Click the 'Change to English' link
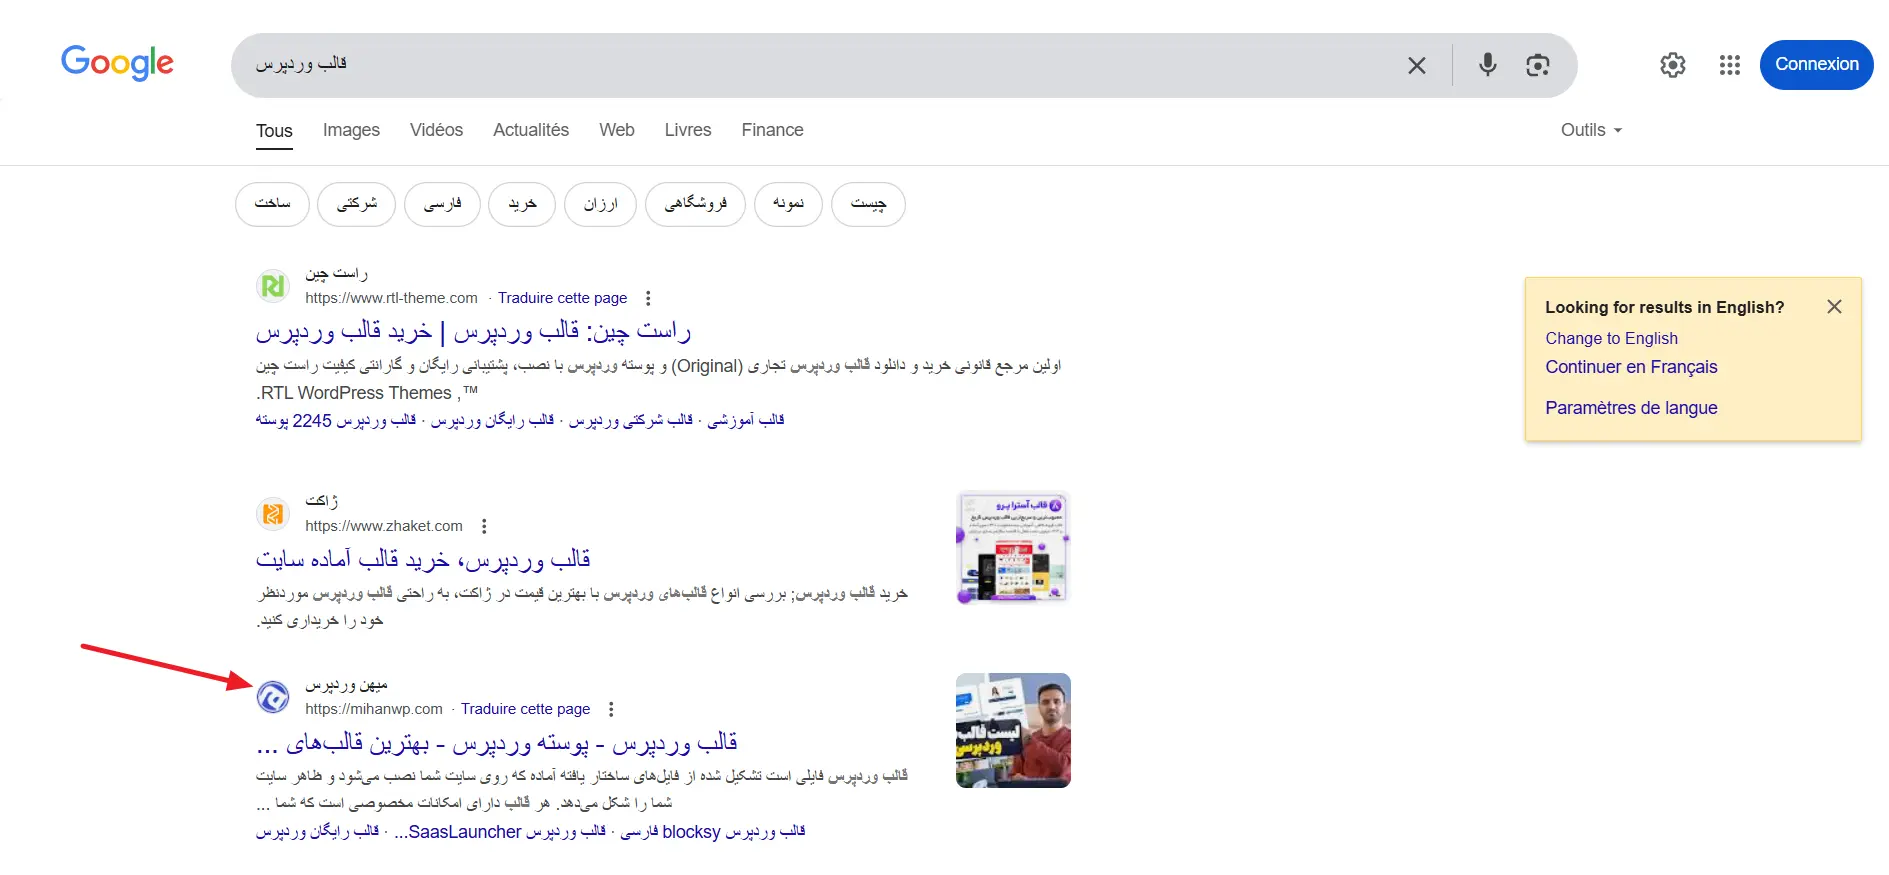This screenshot has width=1889, height=875. coord(1612,338)
